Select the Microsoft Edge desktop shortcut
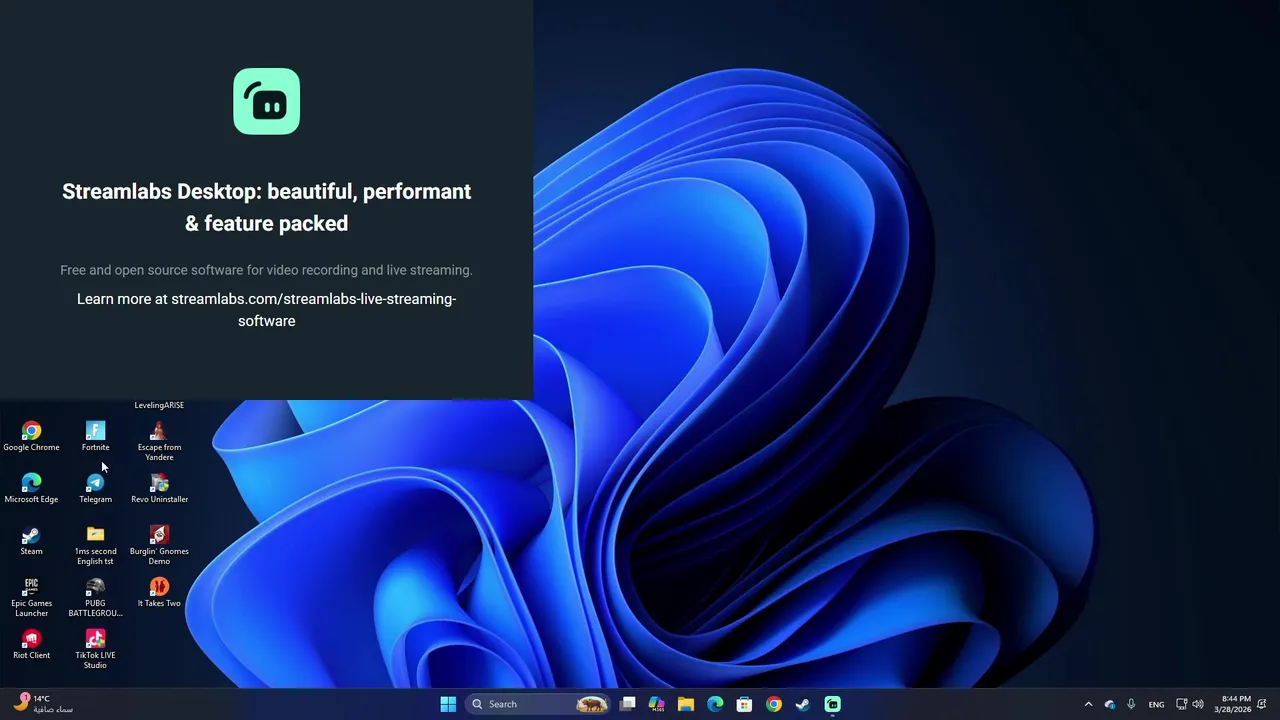The width and height of the screenshot is (1280, 720). click(x=31, y=489)
